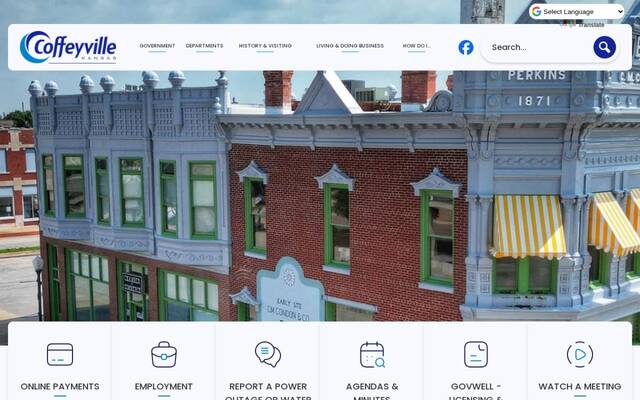This screenshot has width=640, height=400.
Task: Open the History & Visiting menu
Action: pyautogui.click(x=265, y=46)
